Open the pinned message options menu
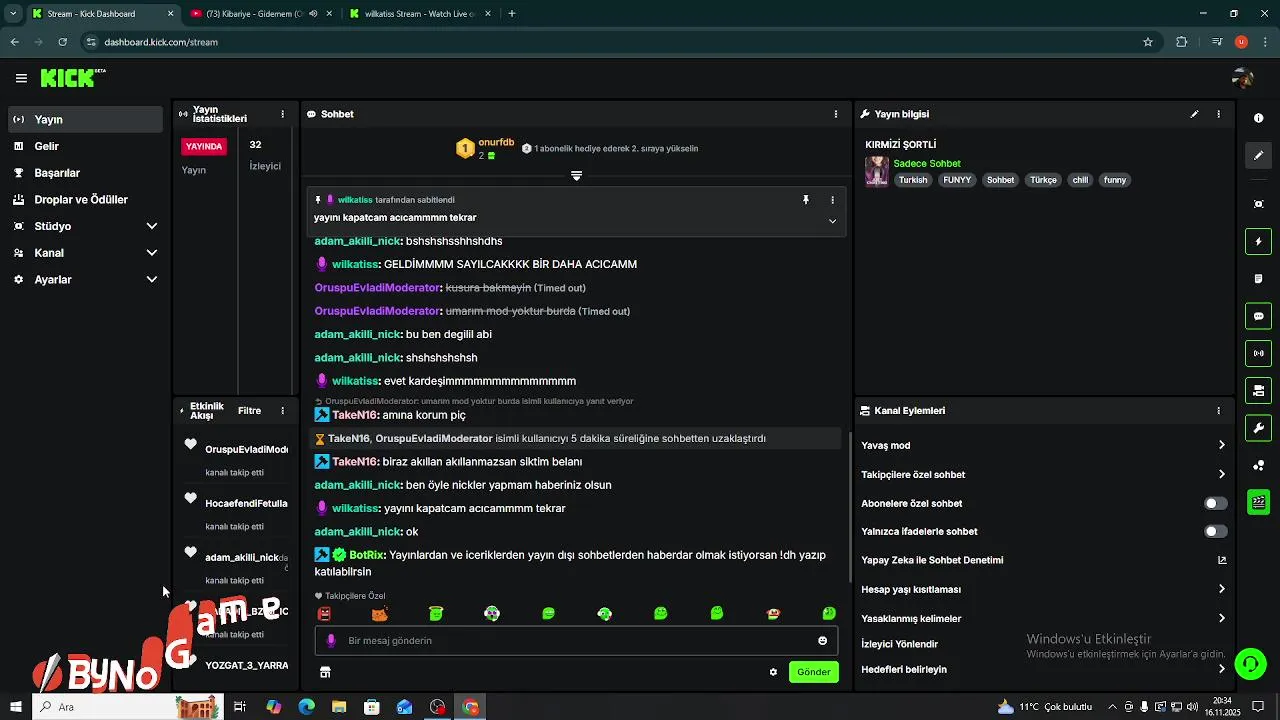The height and width of the screenshot is (720, 1280). point(832,200)
